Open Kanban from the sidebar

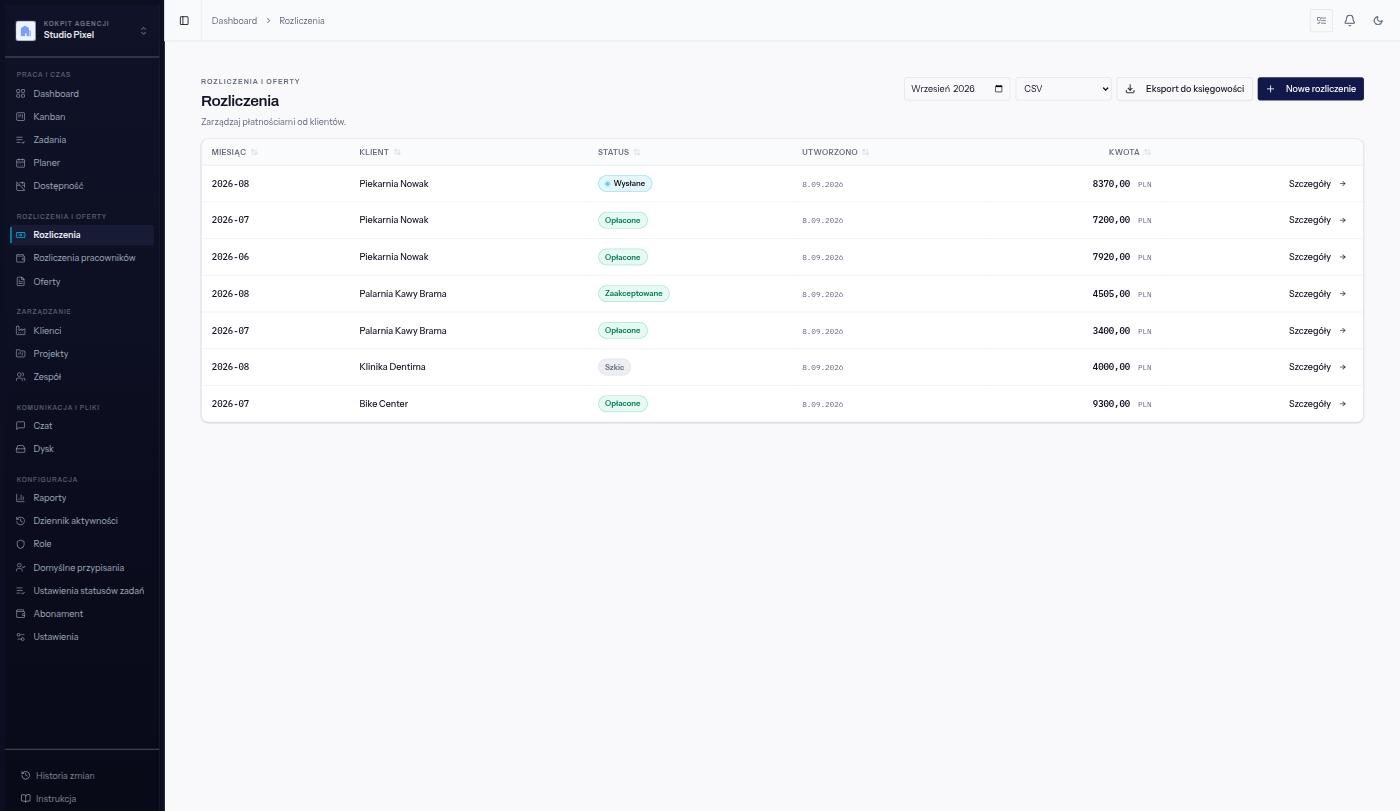pyautogui.click(x=49, y=117)
